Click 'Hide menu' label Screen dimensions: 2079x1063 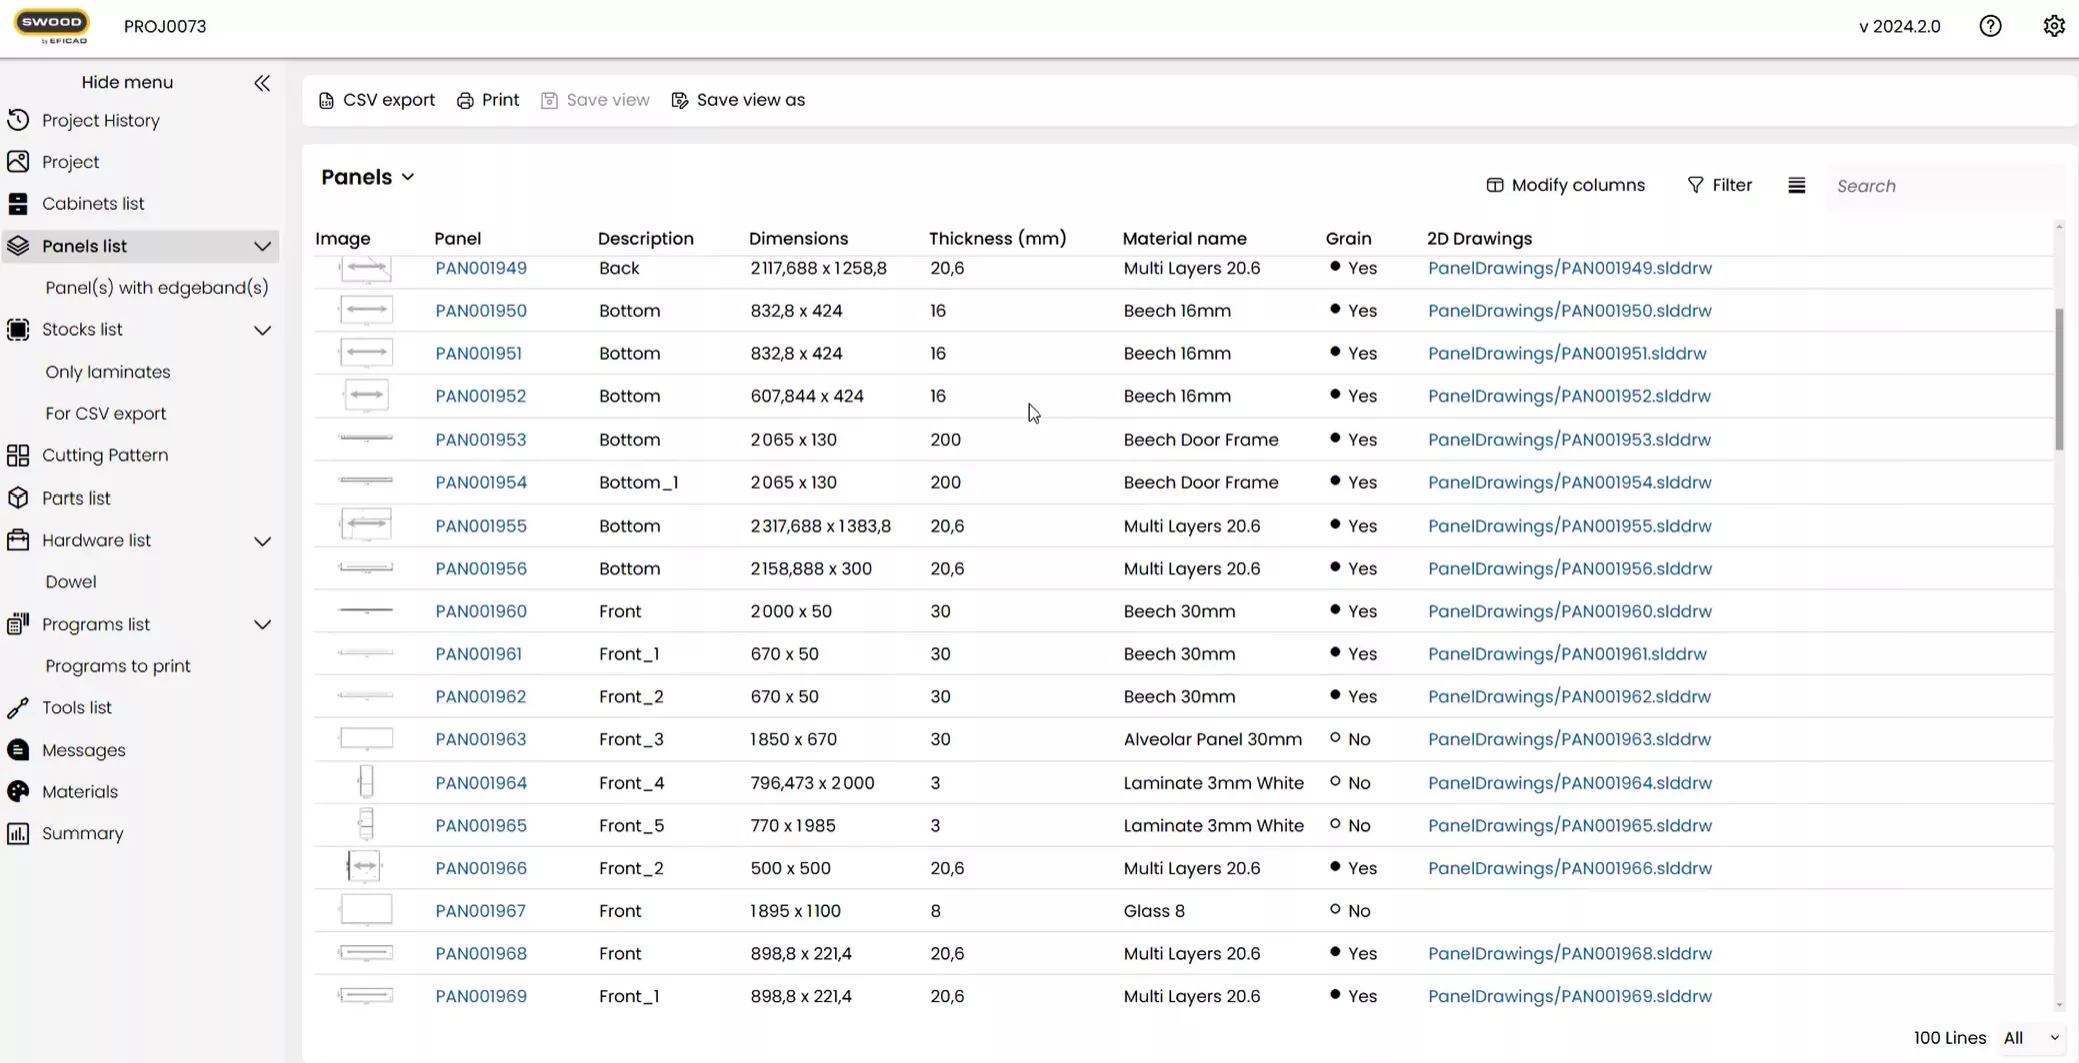(x=127, y=82)
